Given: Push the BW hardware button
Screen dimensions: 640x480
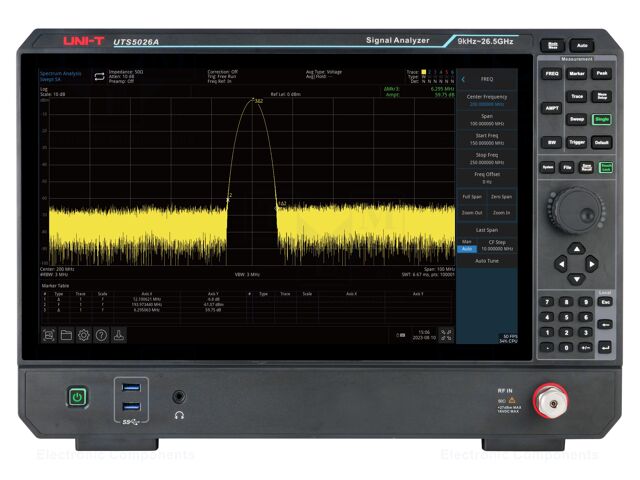Looking at the screenshot, I should [551, 142].
